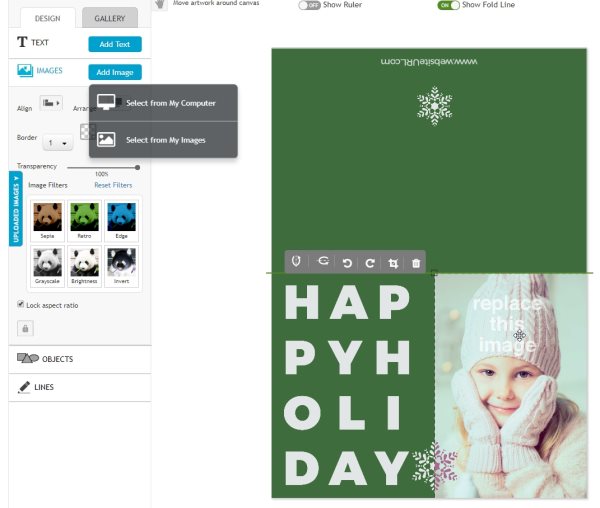
Task: Select the crop tool icon
Action: click(x=393, y=263)
